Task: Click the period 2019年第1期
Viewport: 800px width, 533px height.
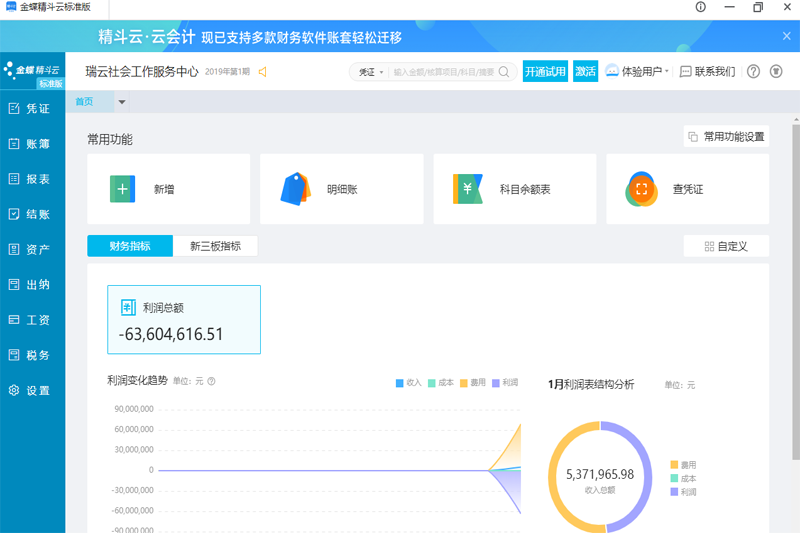Action: point(228,71)
